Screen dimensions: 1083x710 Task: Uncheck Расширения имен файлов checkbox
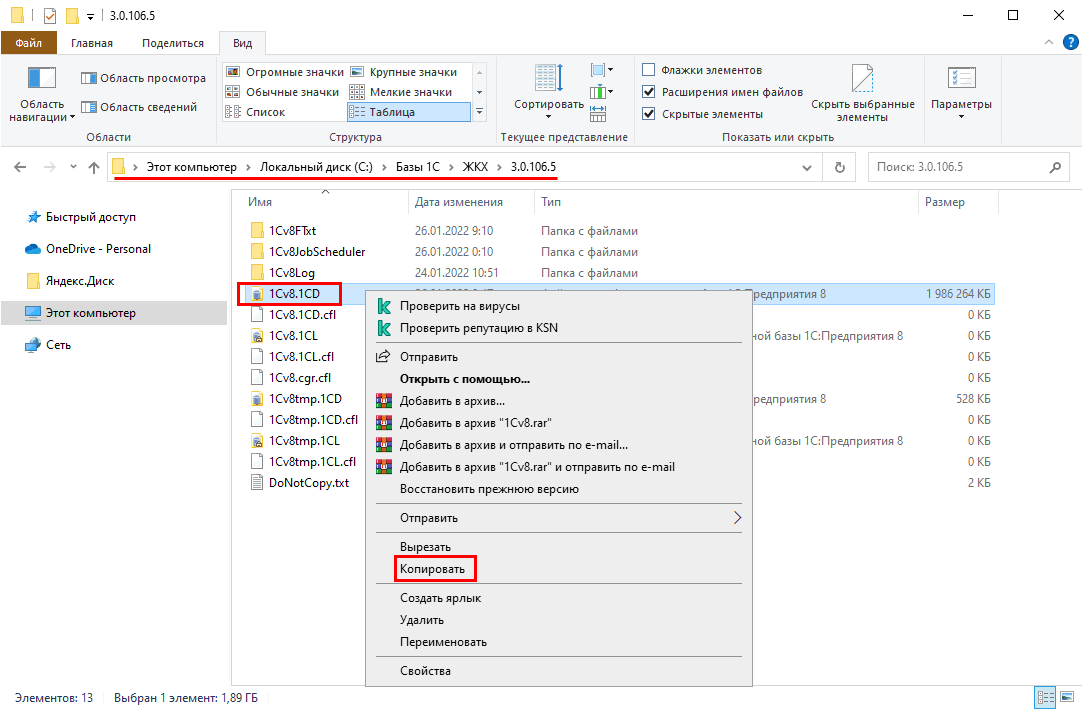[649, 92]
